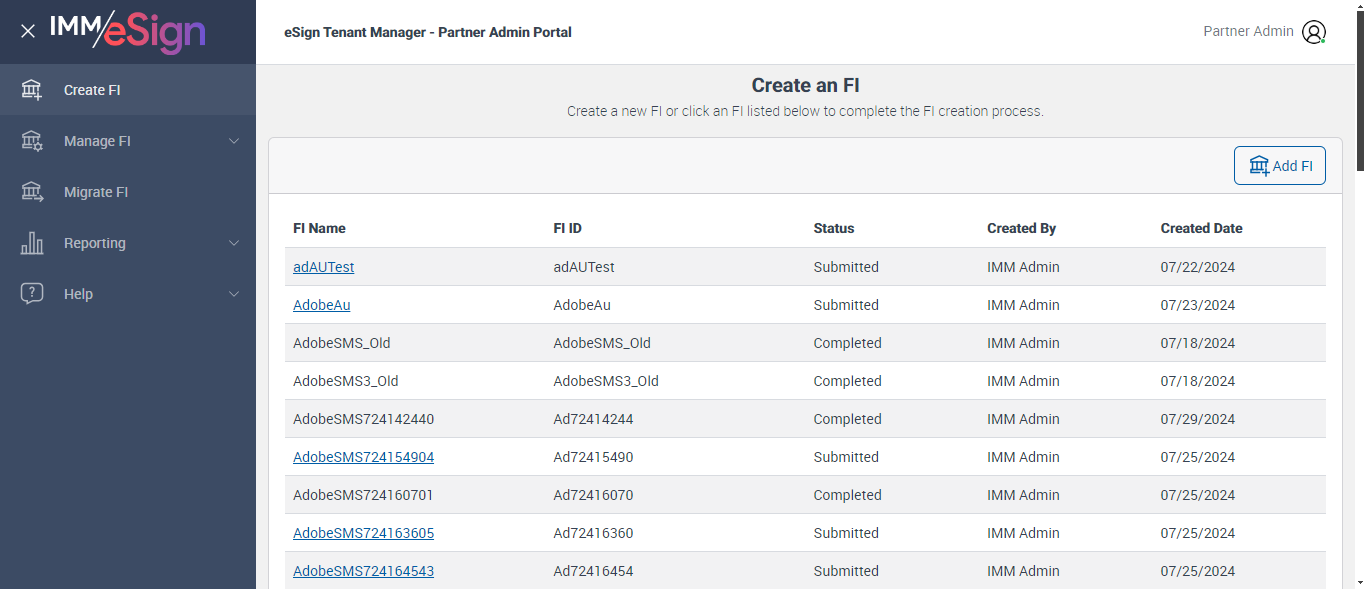Expand the Manage FI chevron
Screen dimensions: 1366x589
point(234,141)
